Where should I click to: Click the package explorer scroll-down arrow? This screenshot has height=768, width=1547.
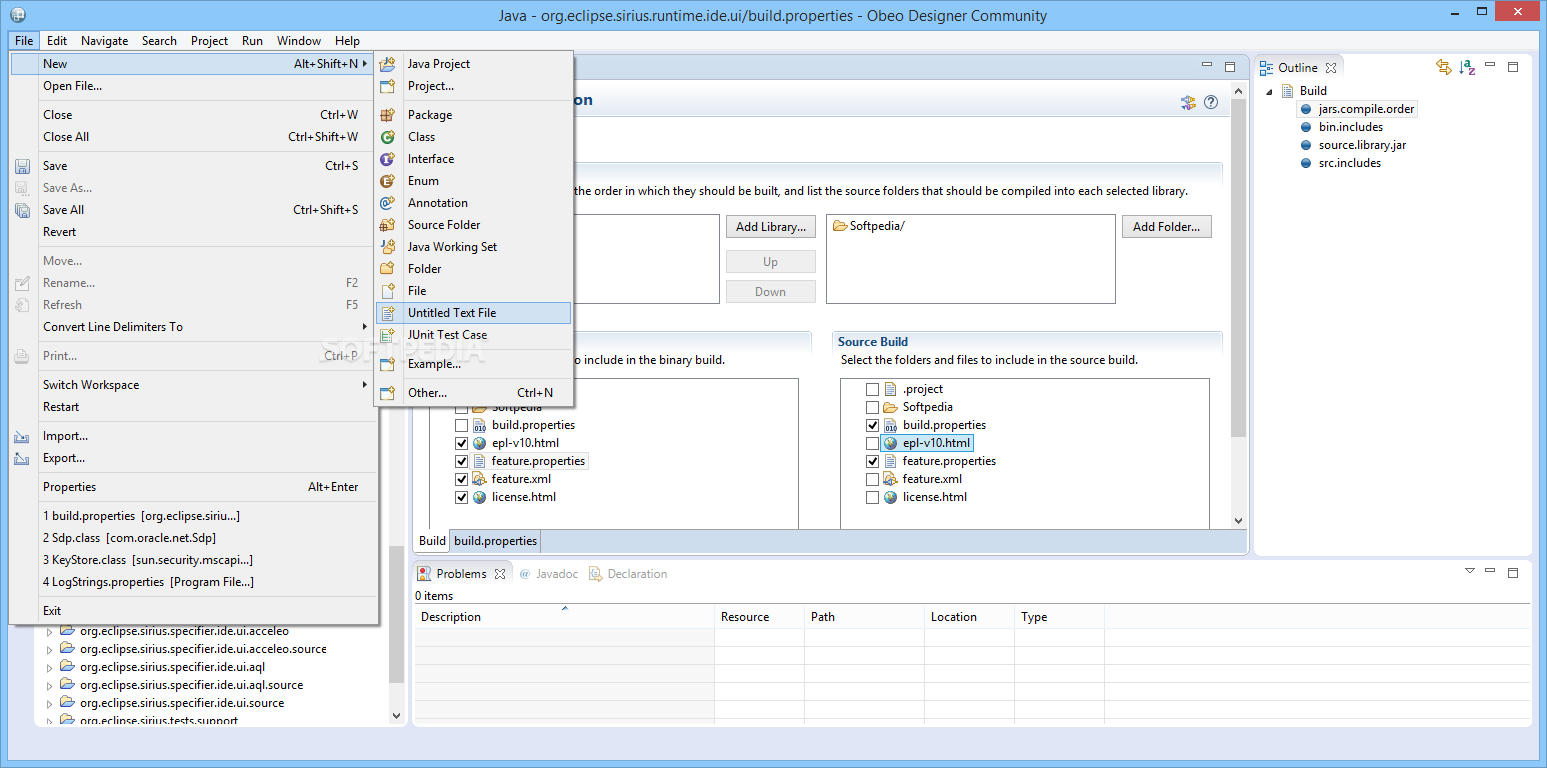pyautogui.click(x=396, y=716)
